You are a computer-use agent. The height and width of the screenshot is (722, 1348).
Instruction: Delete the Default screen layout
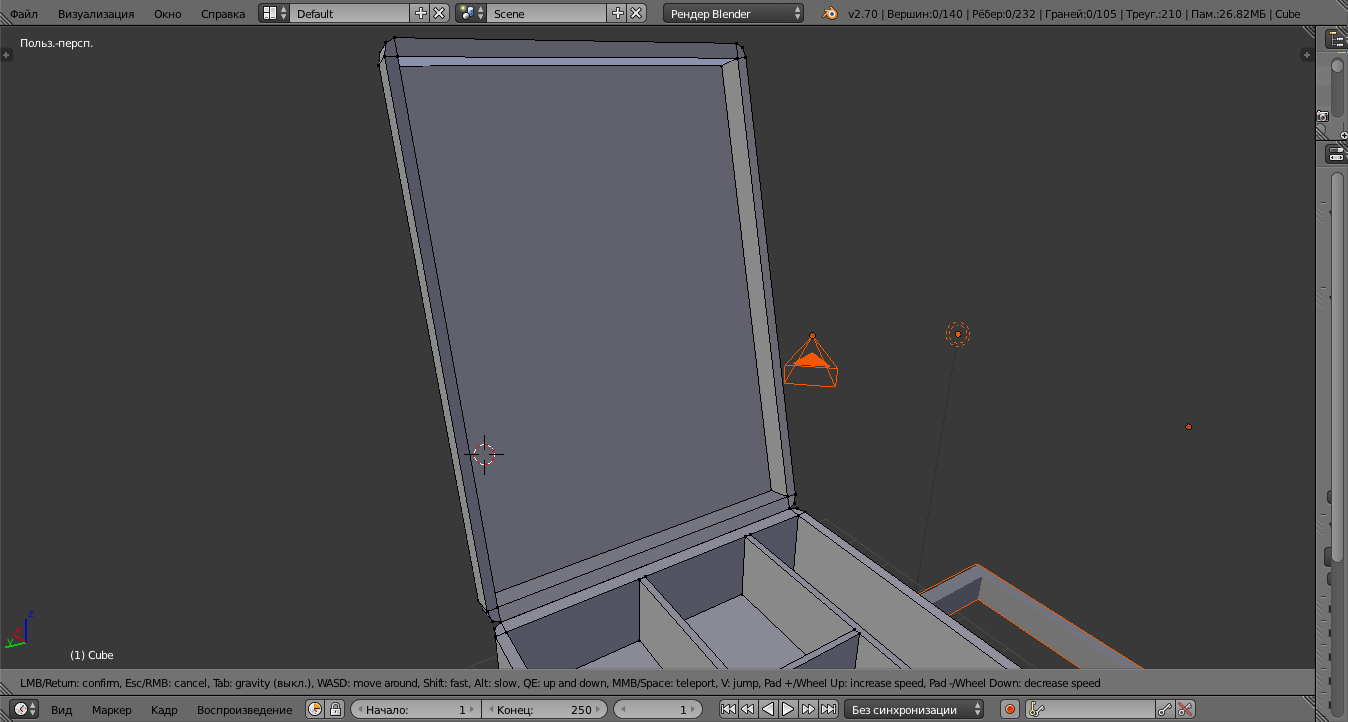[438, 13]
